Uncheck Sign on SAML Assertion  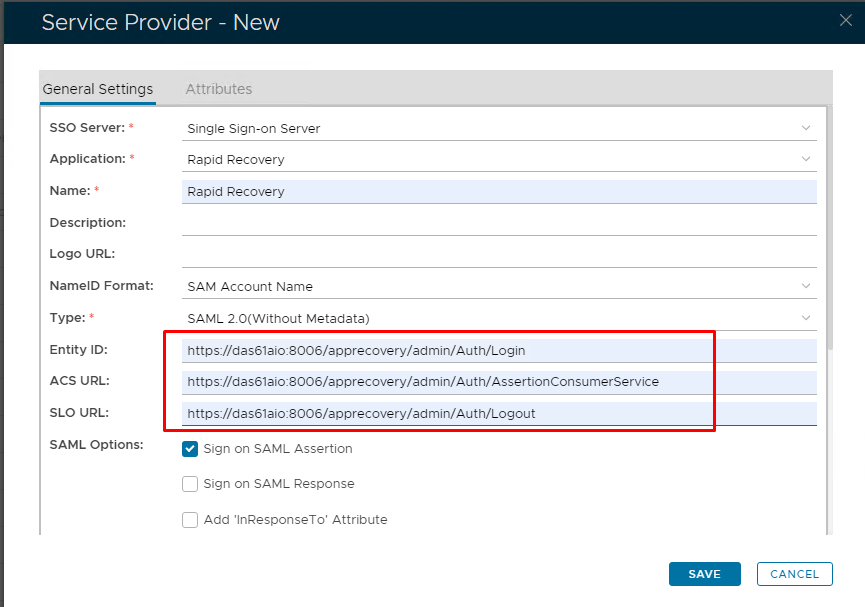pyautogui.click(x=190, y=449)
